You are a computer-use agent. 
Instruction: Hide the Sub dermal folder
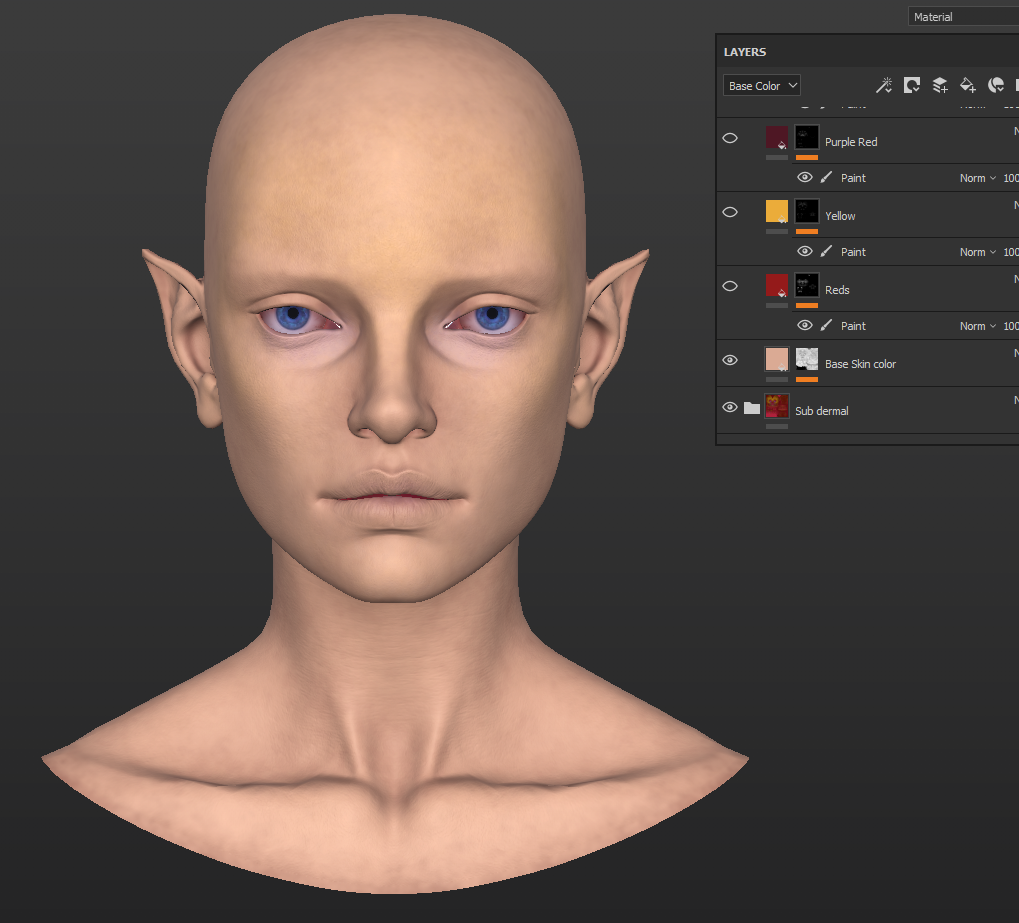tap(730, 408)
